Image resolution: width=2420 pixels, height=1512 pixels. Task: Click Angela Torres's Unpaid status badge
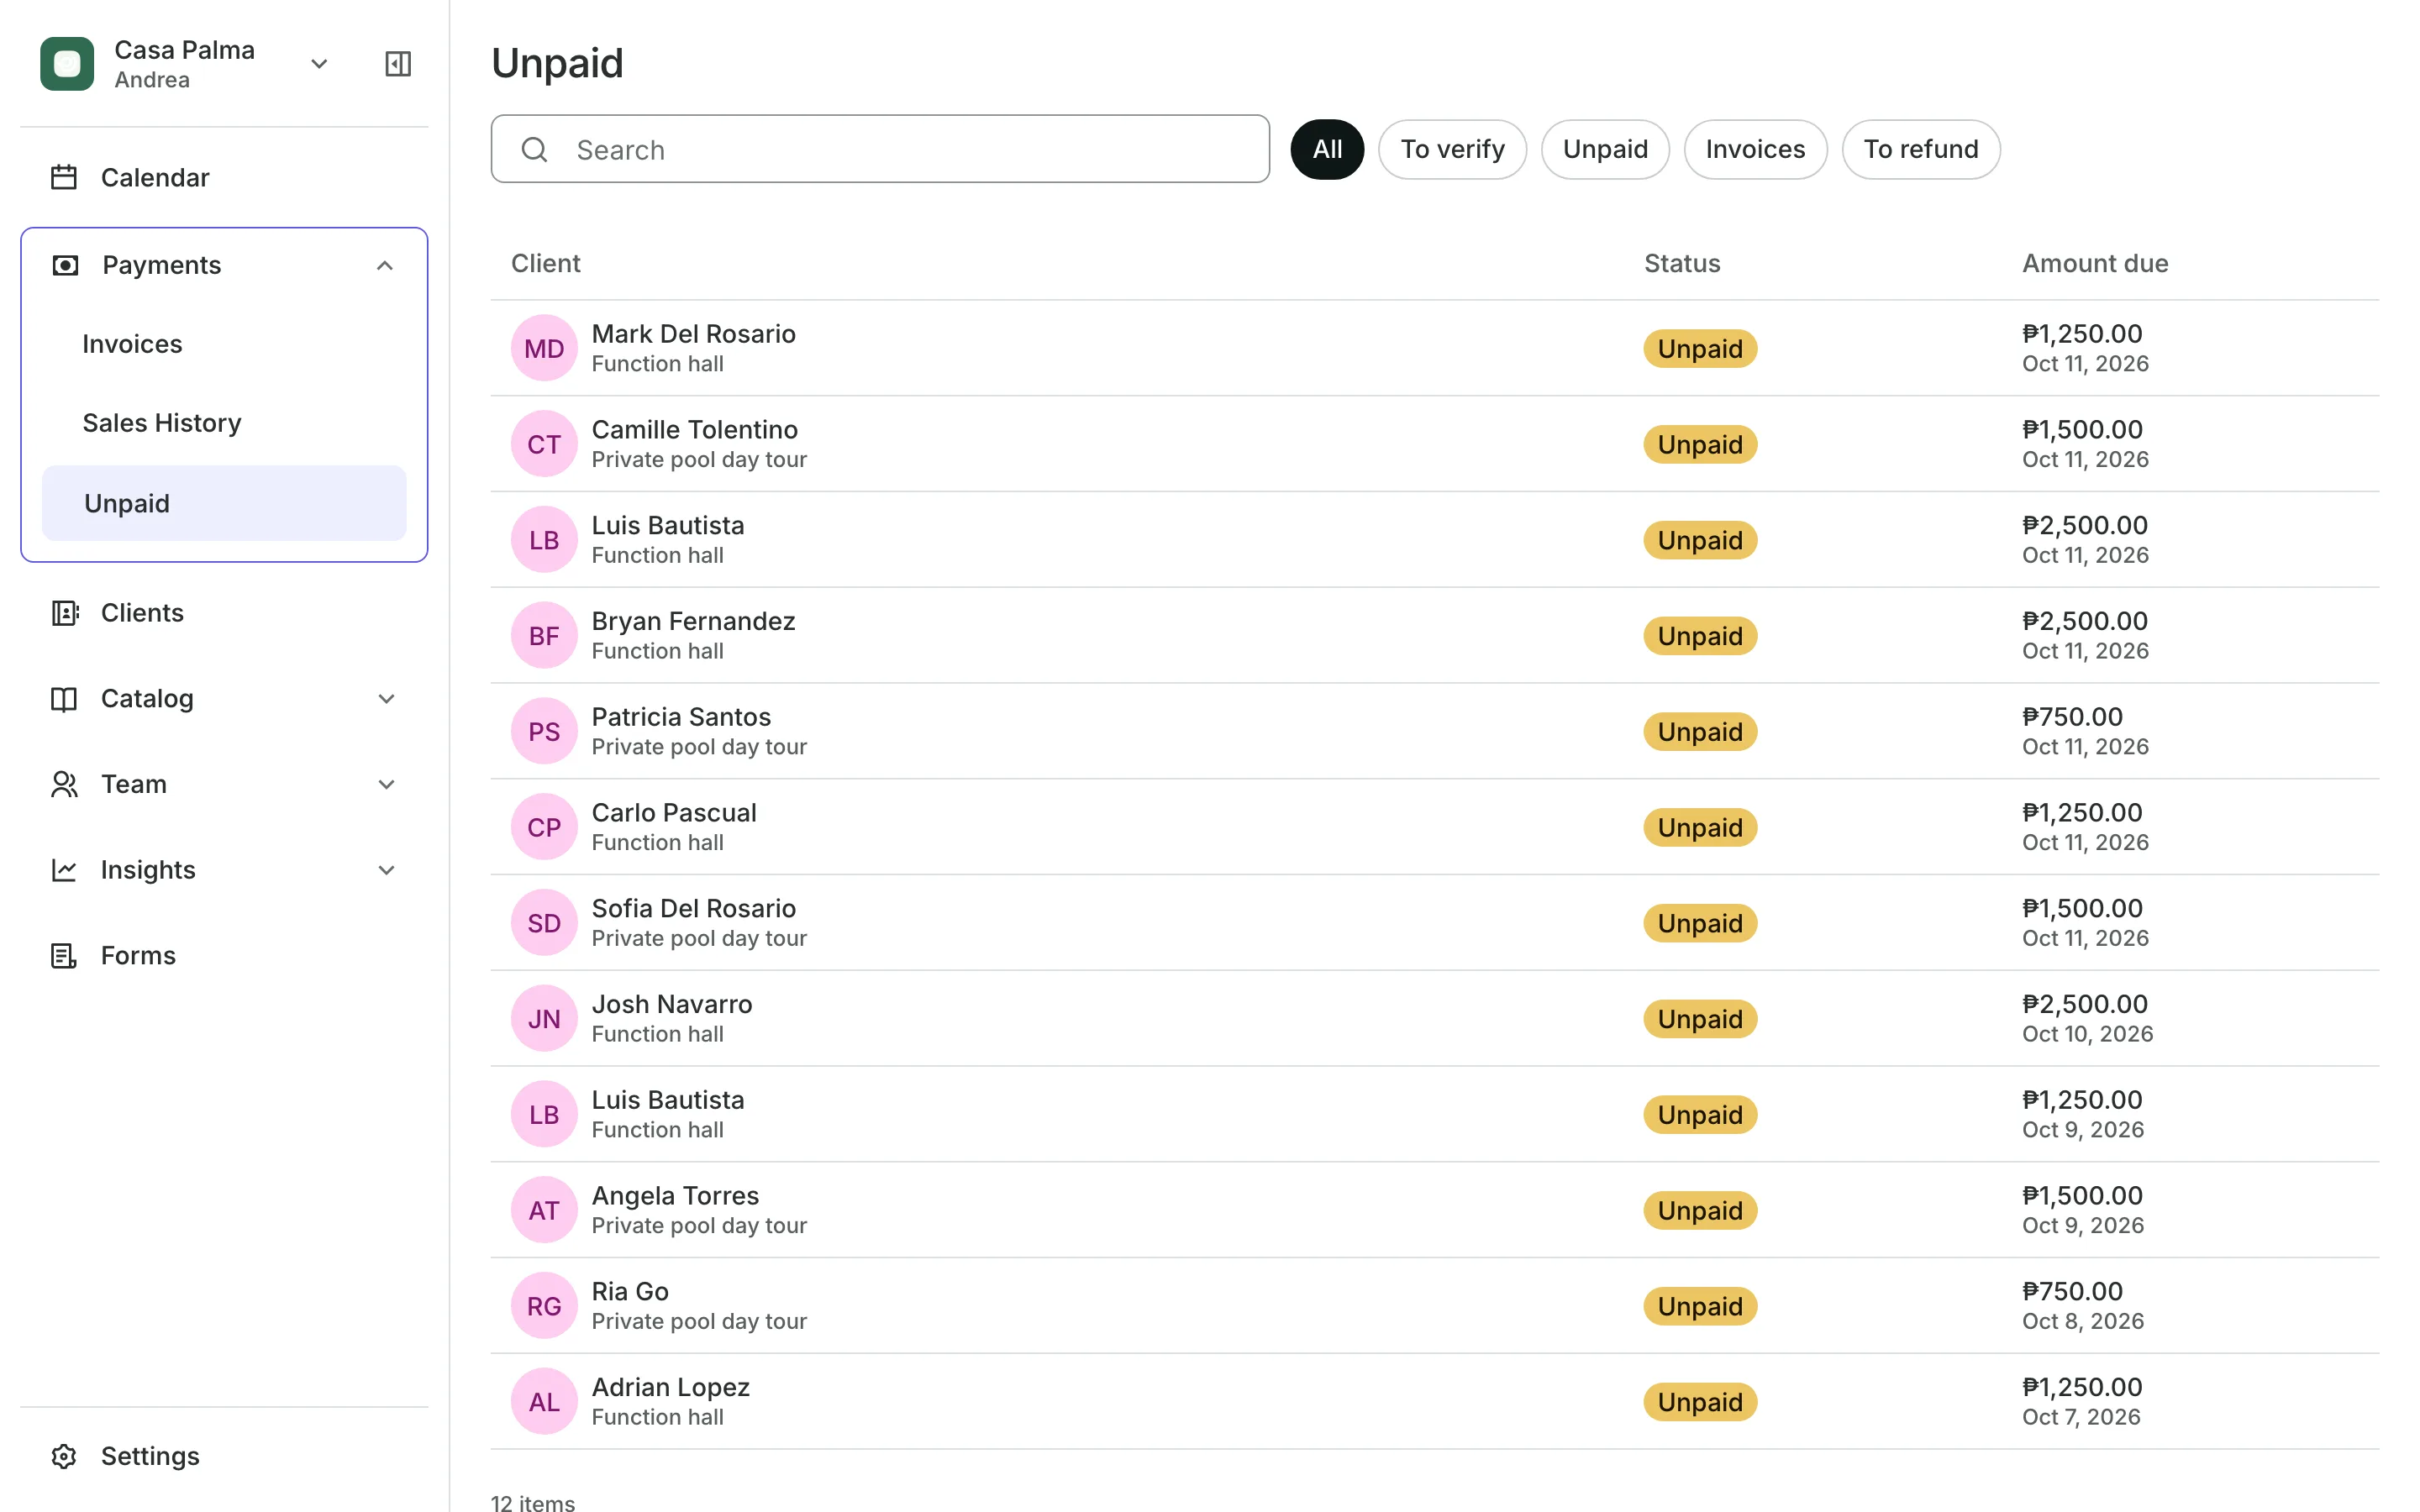1700,1210
